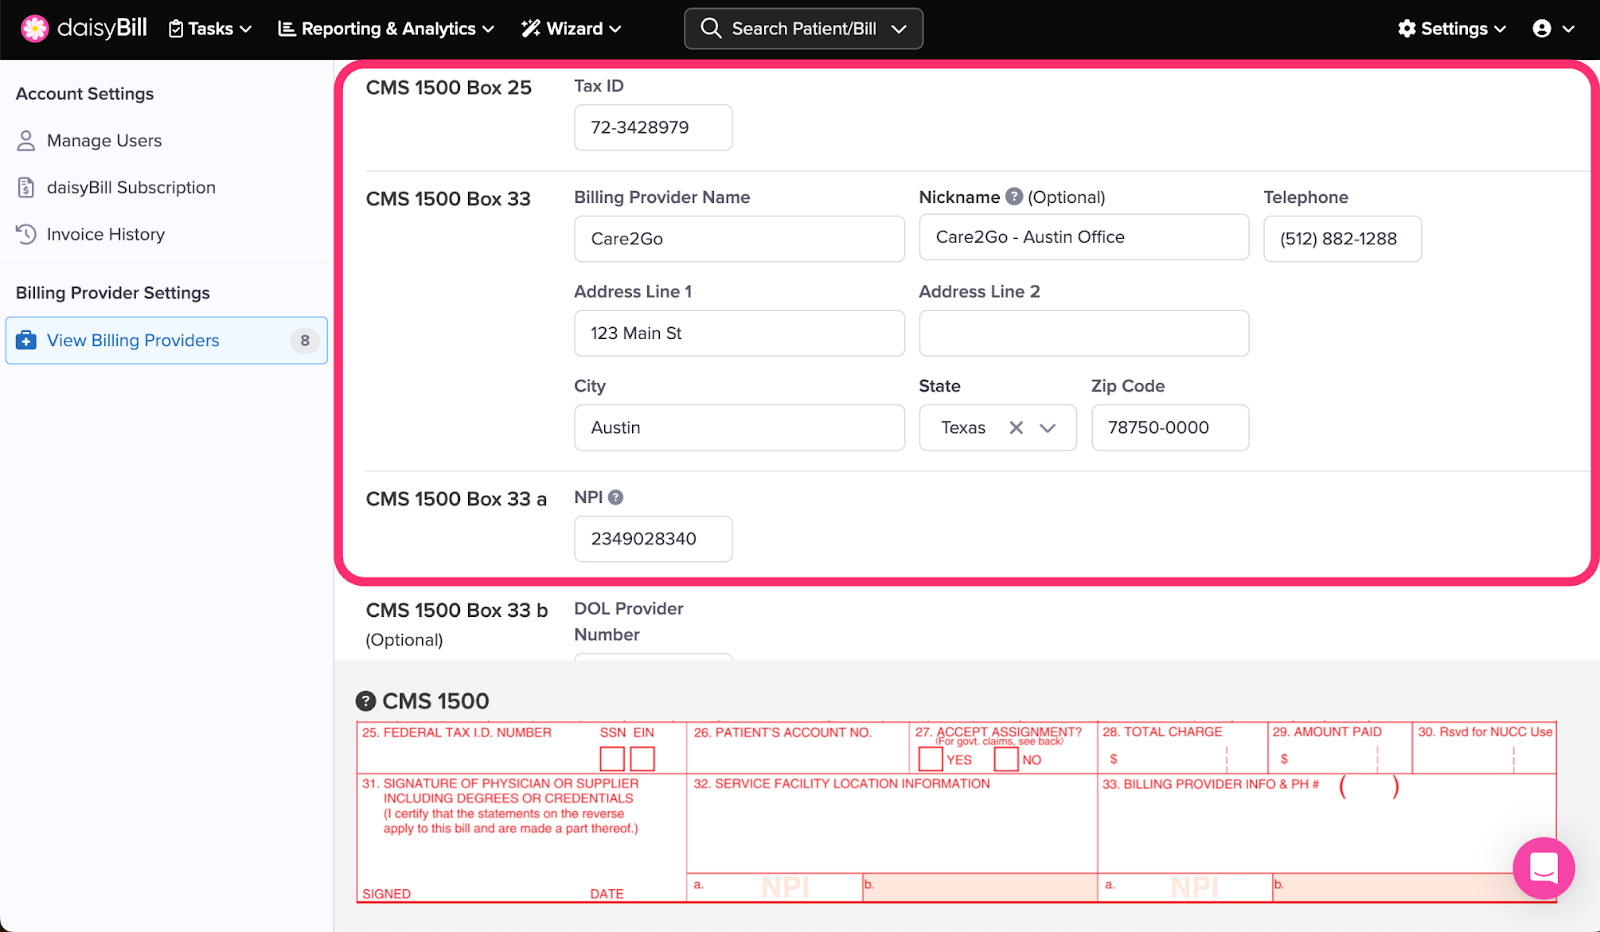The height and width of the screenshot is (932, 1600).
Task: Click the Billing Provider Name field
Action: (x=739, y=239)
